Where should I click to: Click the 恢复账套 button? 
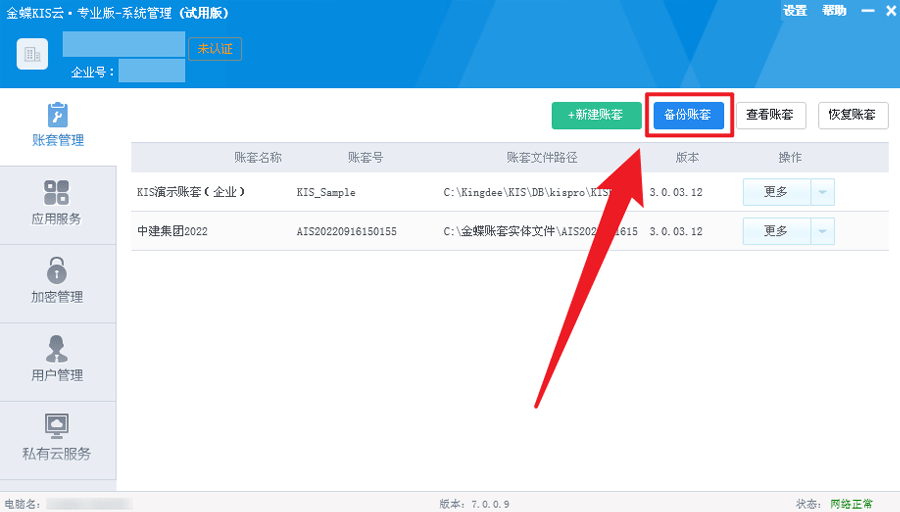coord(853,115)
